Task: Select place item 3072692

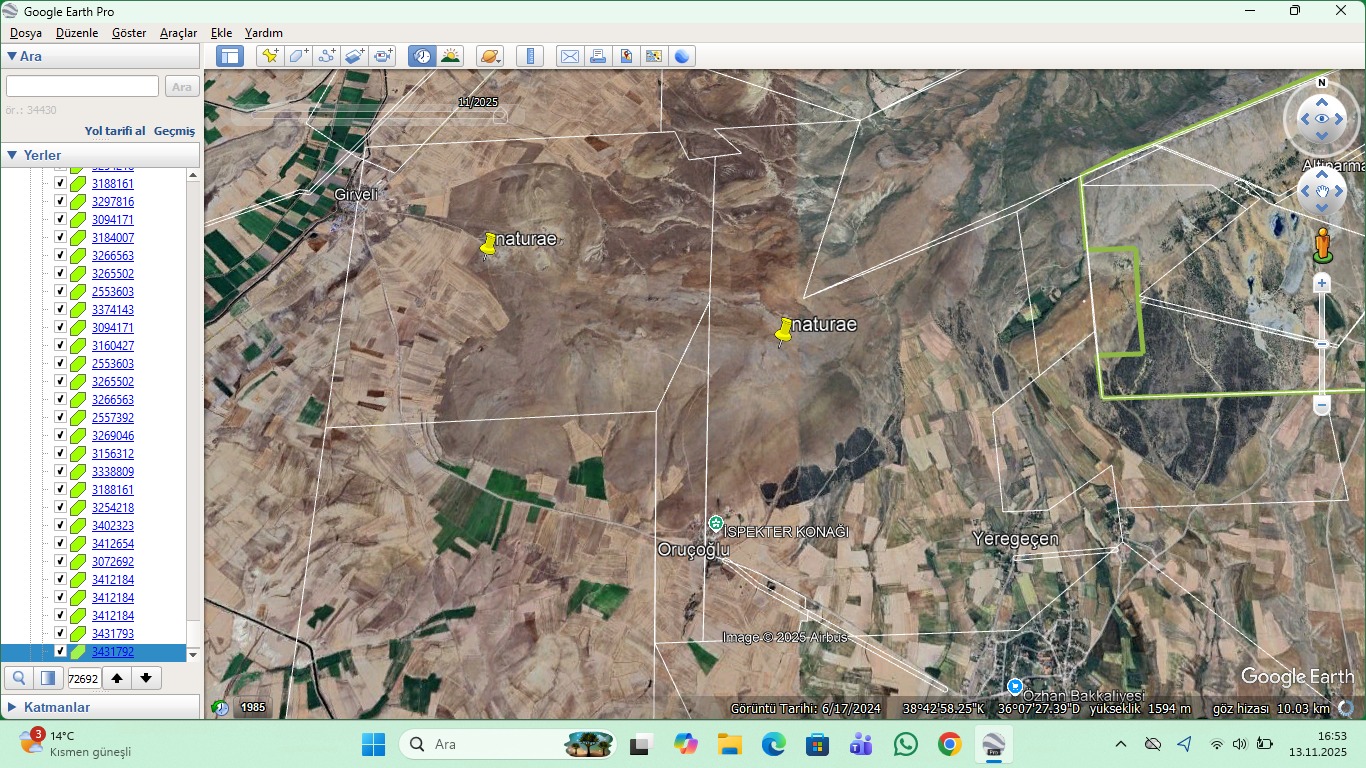Action: (x=113, y=562)
